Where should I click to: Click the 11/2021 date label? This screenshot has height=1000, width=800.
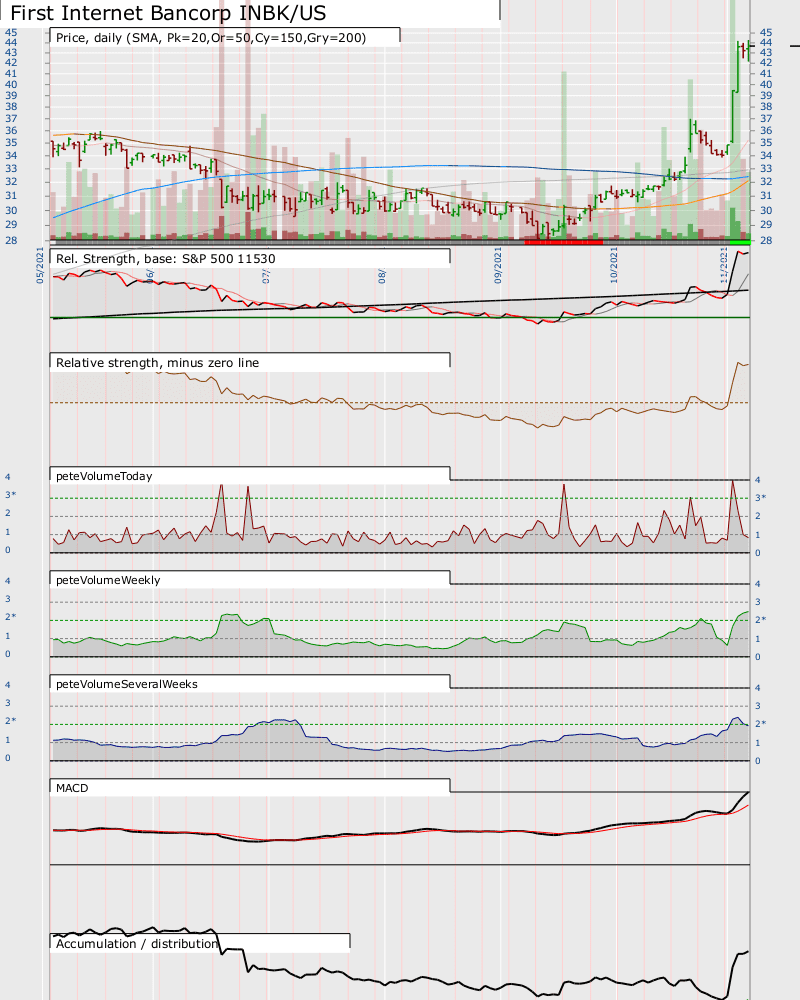click(x=724, y=265)
